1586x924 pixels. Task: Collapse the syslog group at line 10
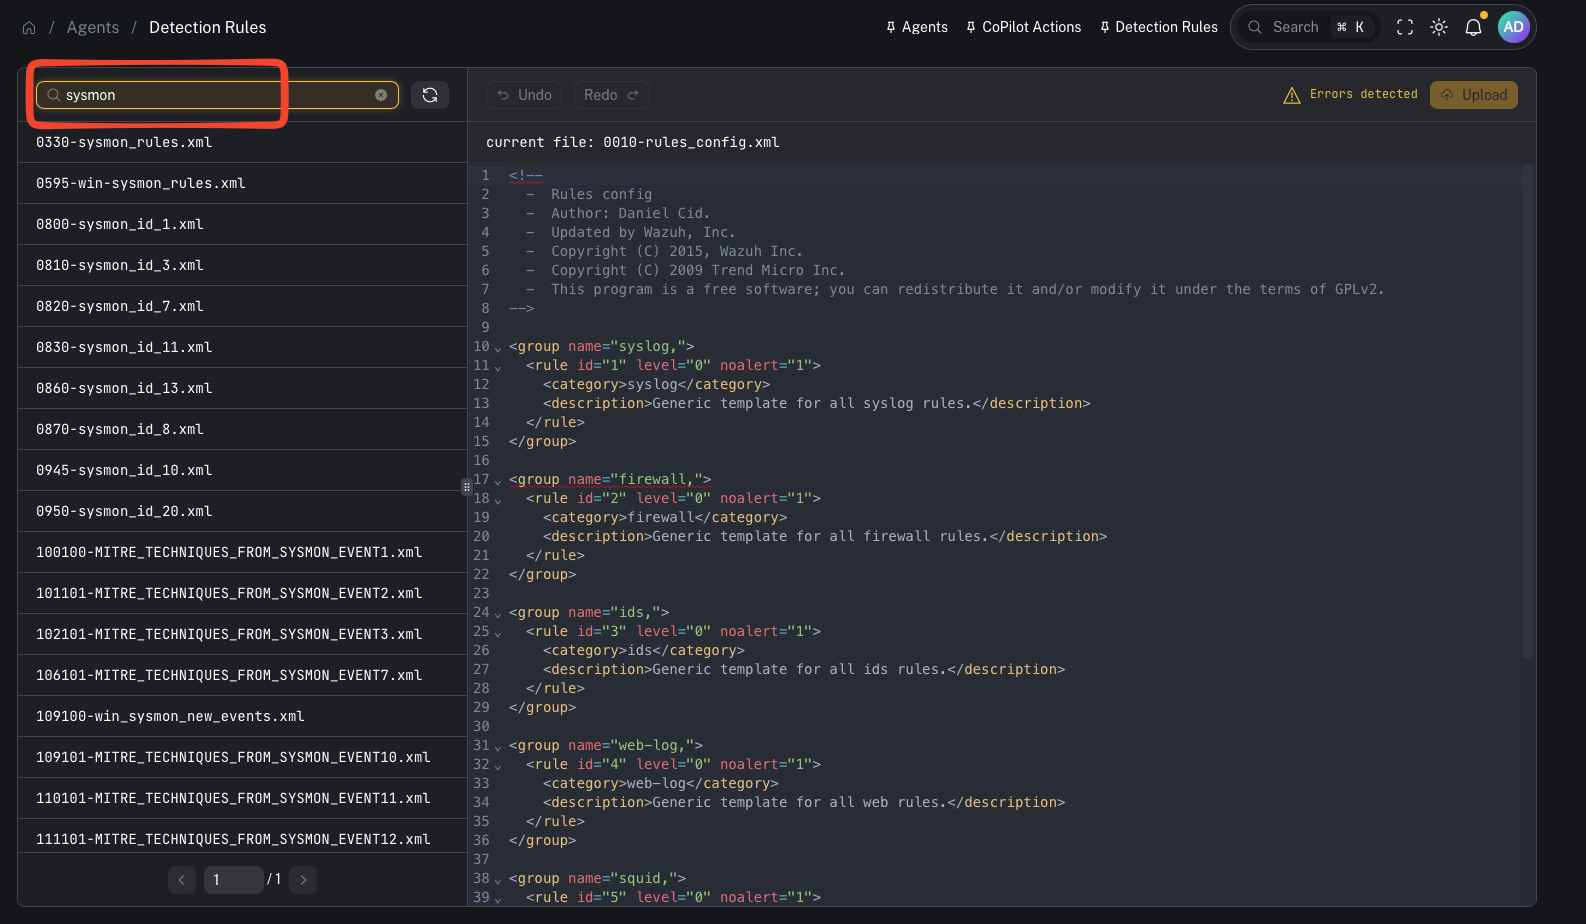pyautogui.click(x=498, y=348)
